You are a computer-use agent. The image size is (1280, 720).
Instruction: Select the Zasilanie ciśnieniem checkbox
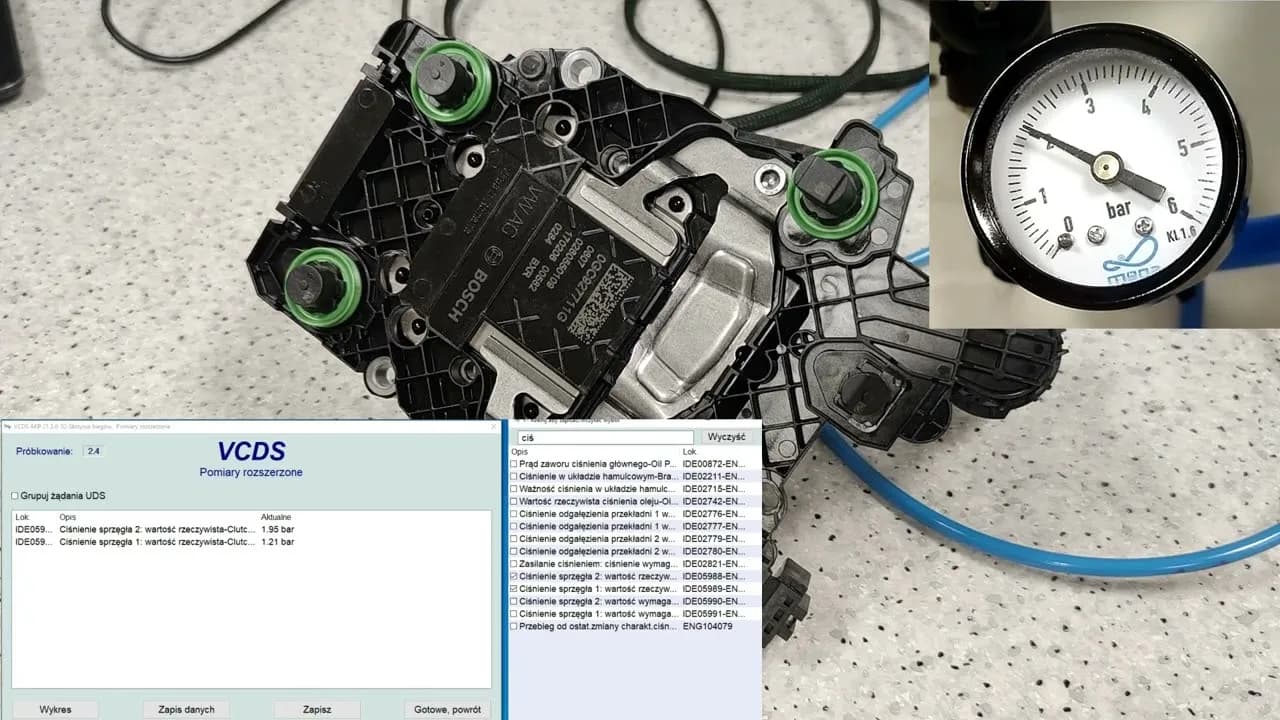[x=514, y=564]
